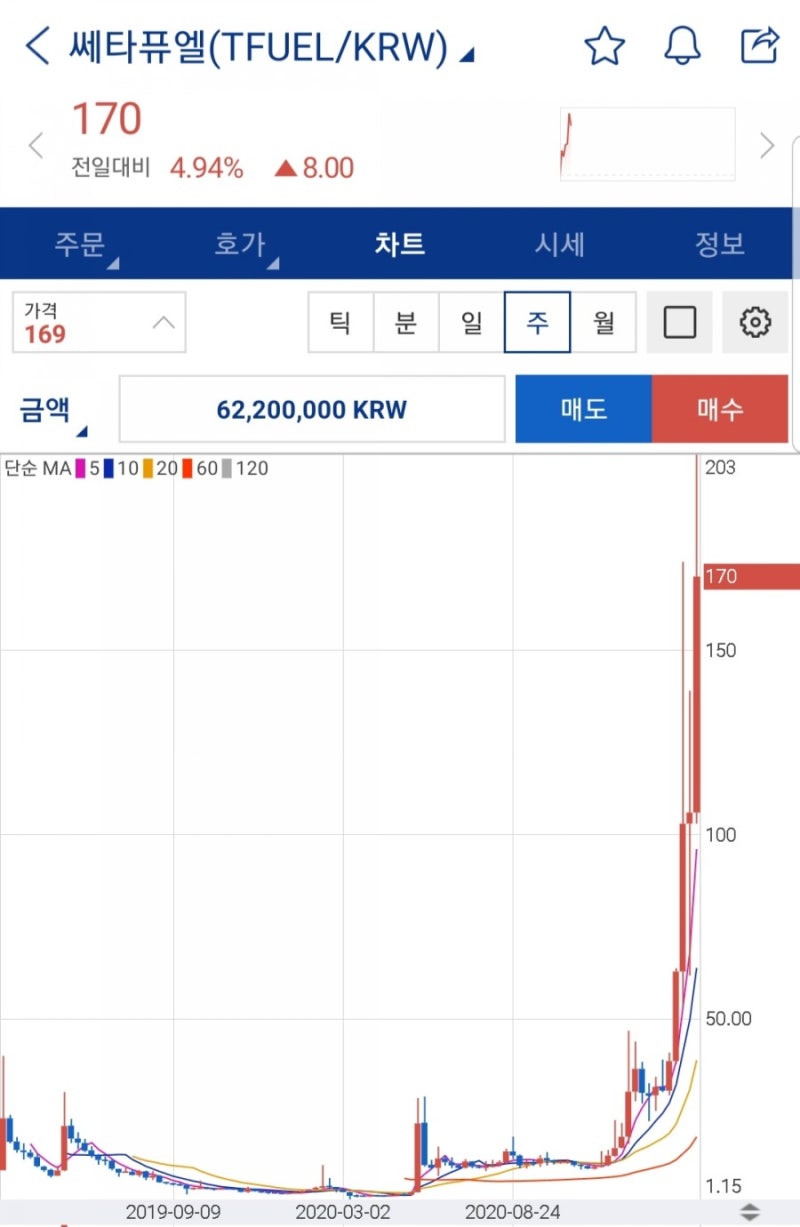The height and width of the screenshot is (1227, 800).
Task: Share this chart using the share icon
Action: tap(762, 45)
